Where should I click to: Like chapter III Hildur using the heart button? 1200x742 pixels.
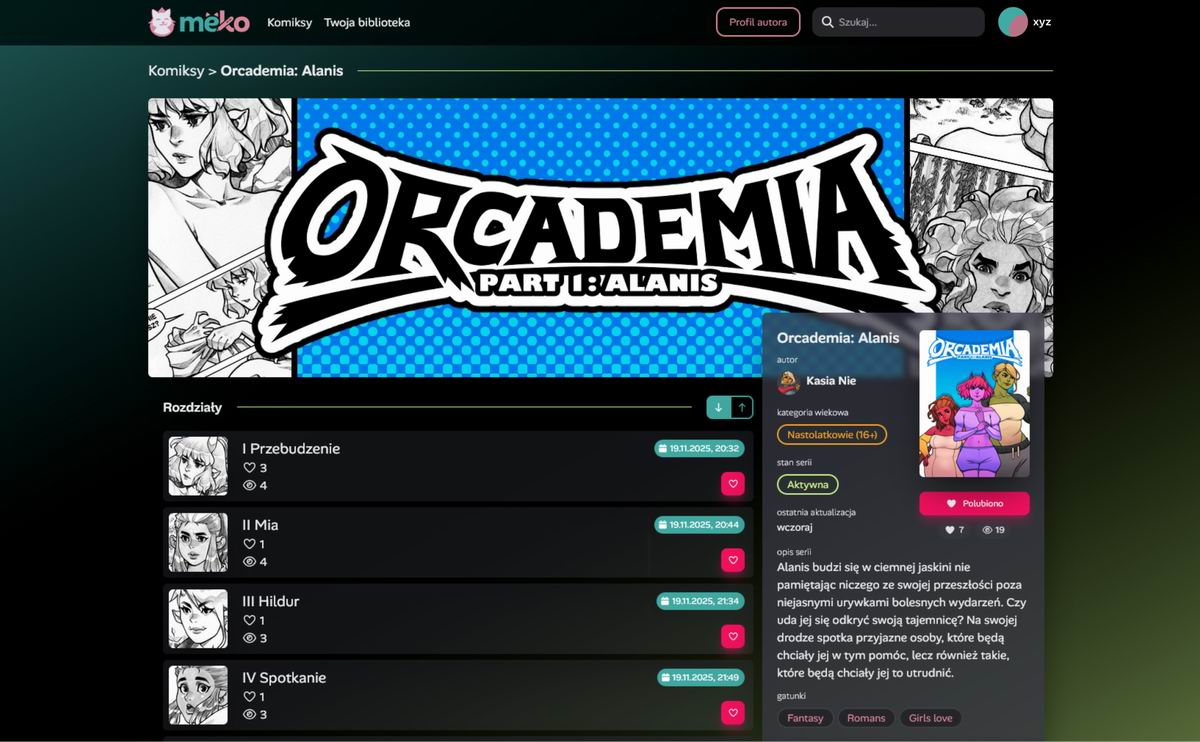click(x=733, y=636)
